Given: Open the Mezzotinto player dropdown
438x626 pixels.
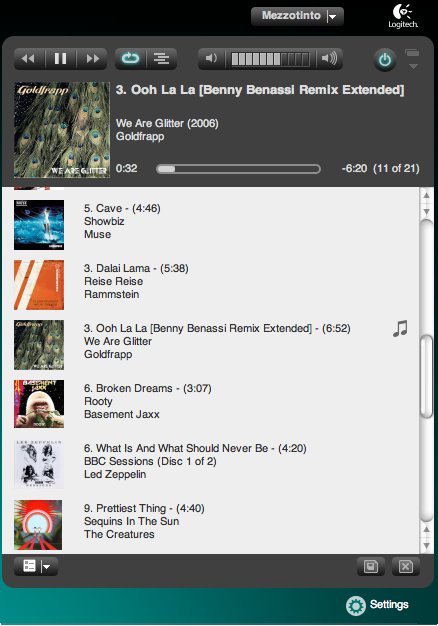Looking at the screenshot, I should (x=297, y=16).
